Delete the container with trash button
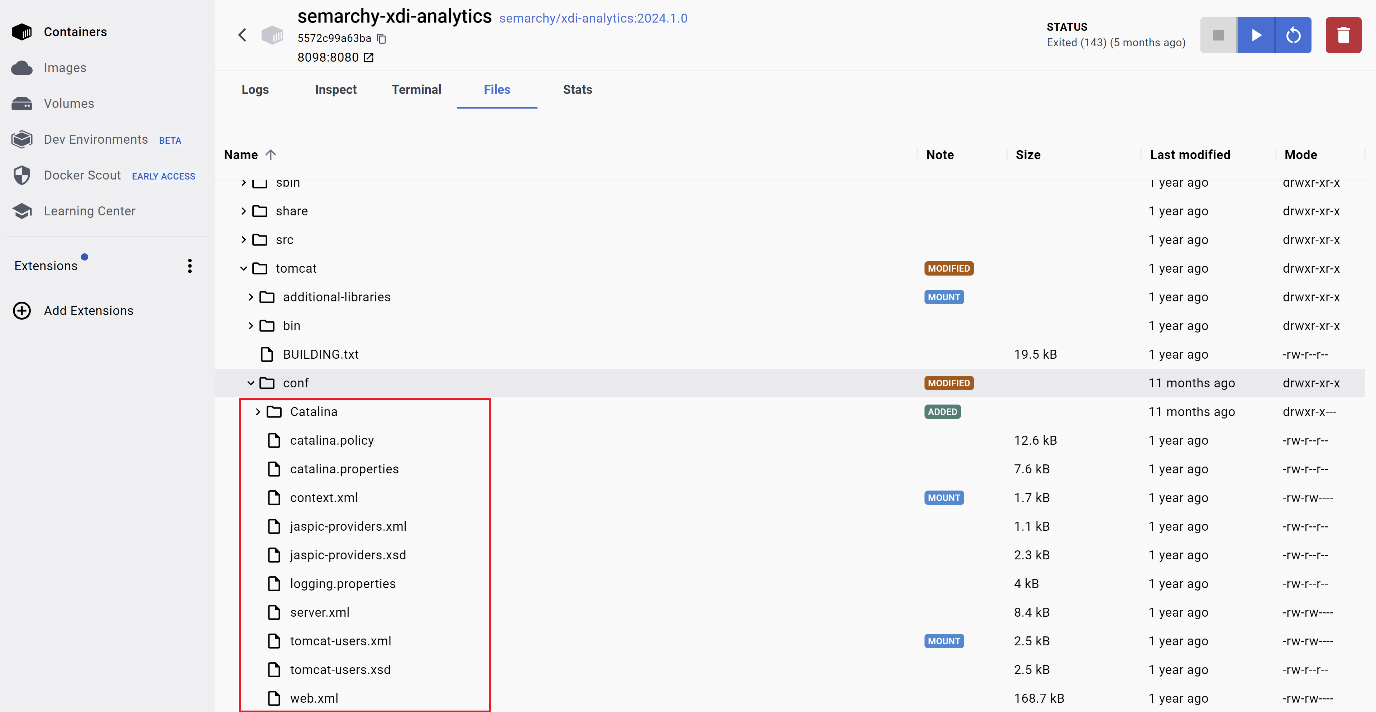 (x=1343, y=35)
